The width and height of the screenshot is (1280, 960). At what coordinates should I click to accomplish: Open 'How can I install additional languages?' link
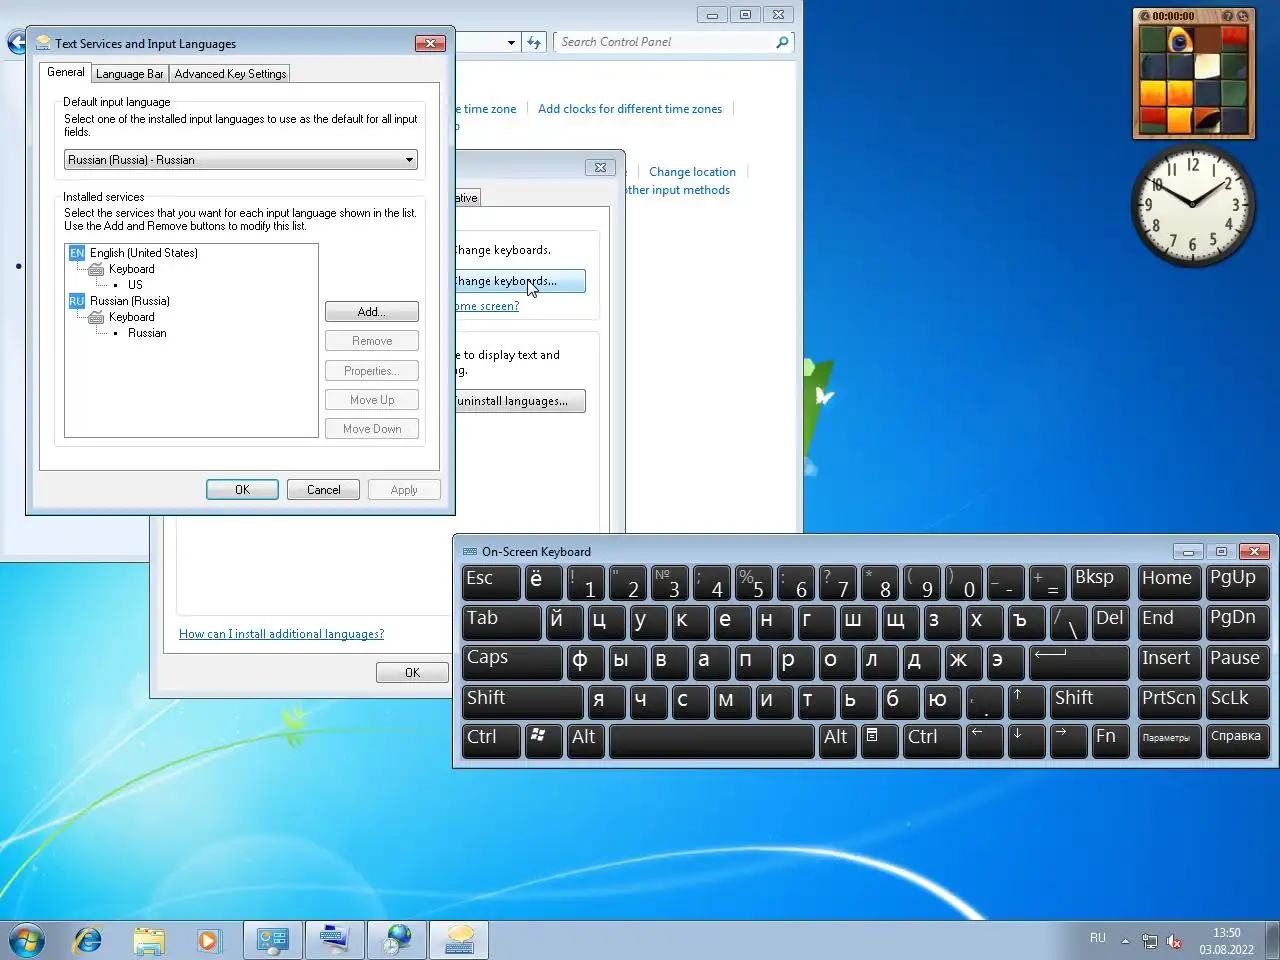(x=281, y=634)
